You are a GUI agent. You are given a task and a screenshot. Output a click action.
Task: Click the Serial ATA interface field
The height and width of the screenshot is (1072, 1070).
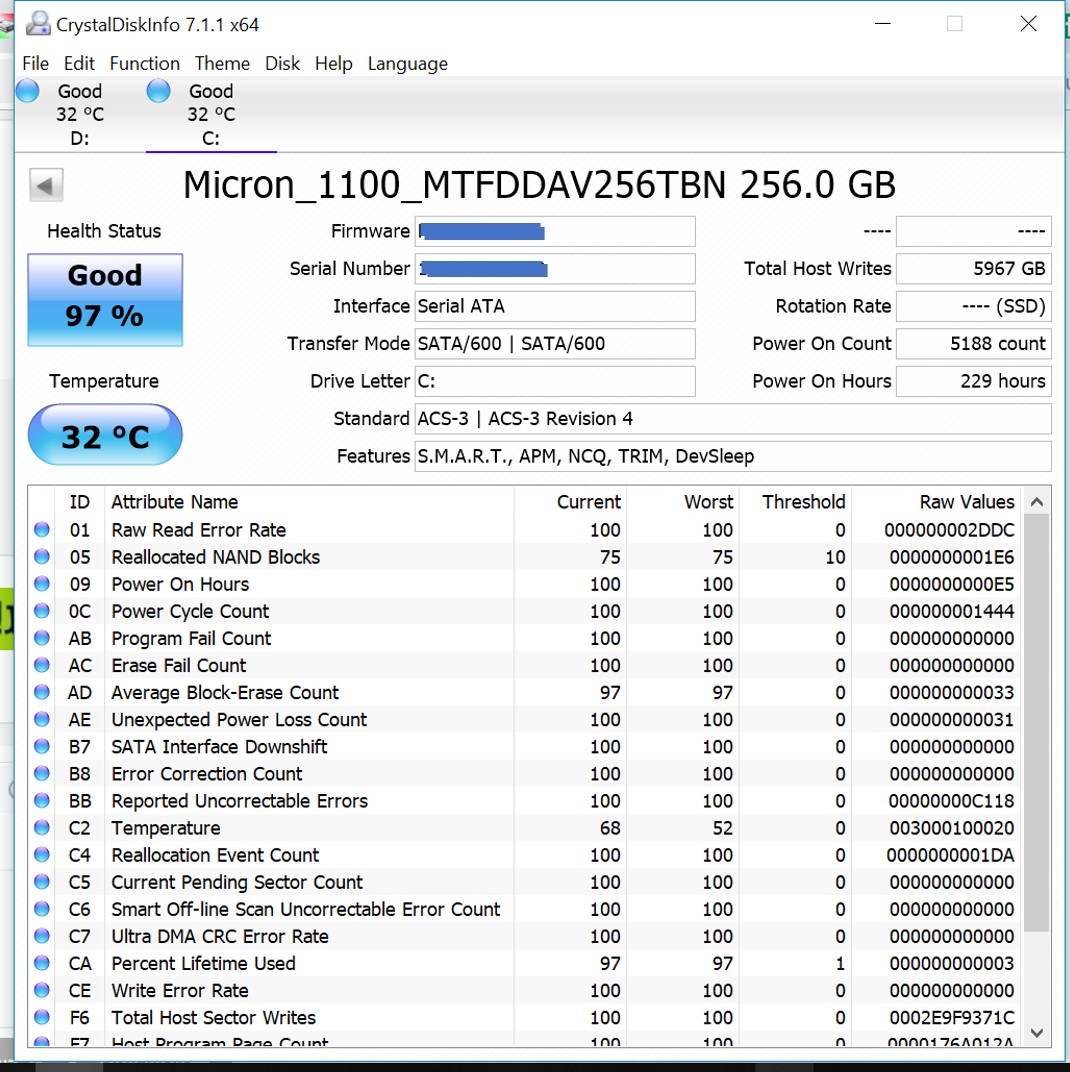pos(554,306)
